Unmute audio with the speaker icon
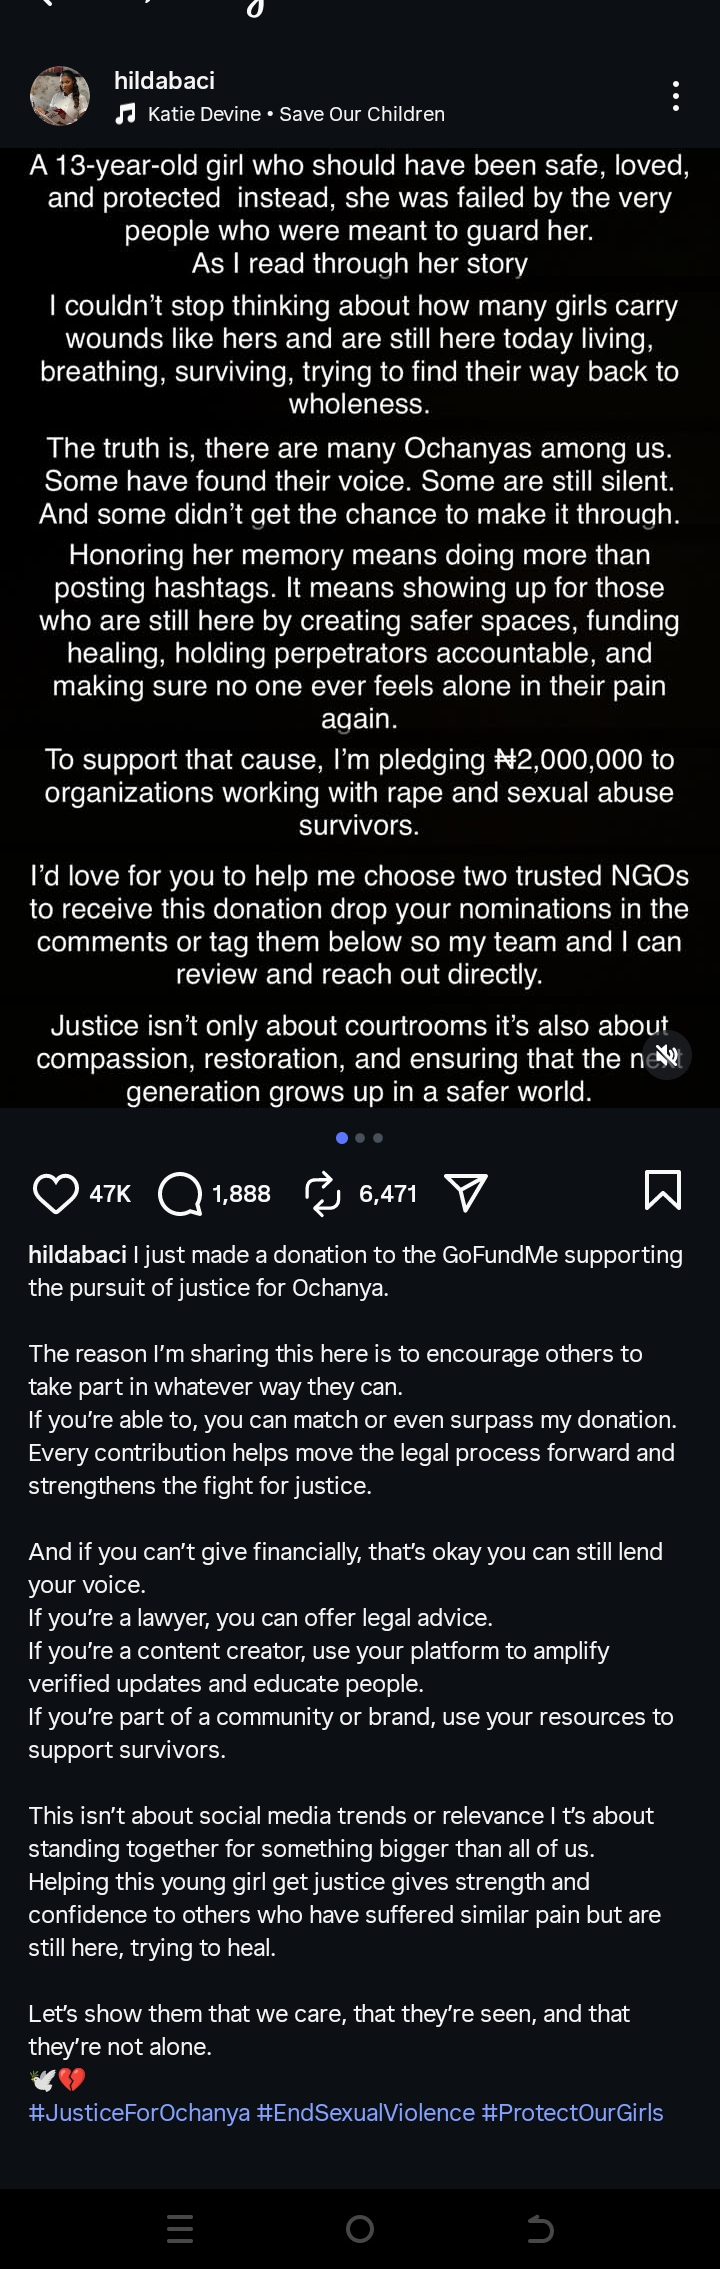 click(666, 1055)
